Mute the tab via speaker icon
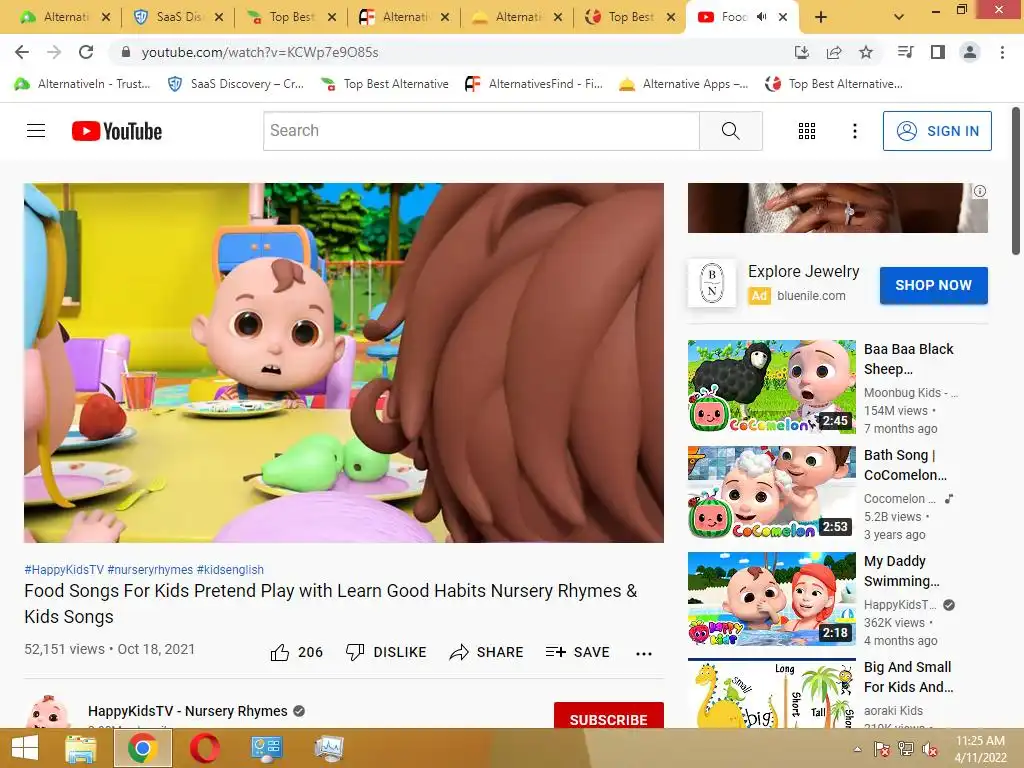This screenshot has height=768, width=1024. pos(761,17)
